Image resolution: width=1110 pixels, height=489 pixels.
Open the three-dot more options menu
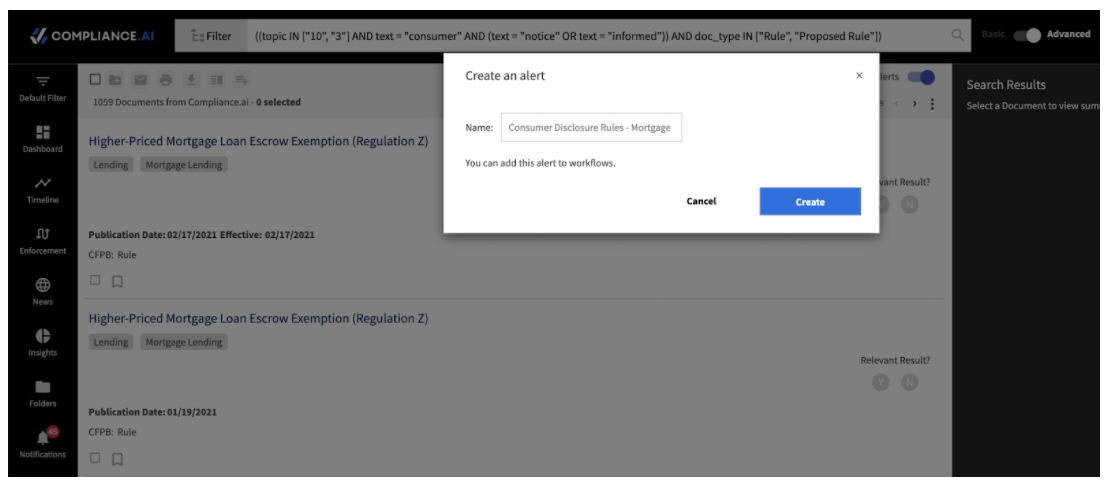[x=932, y=104]
